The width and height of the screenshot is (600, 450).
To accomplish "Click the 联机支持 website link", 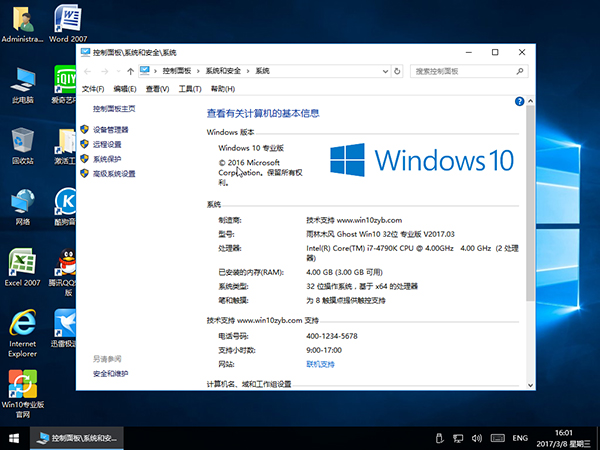I will 320,364.
